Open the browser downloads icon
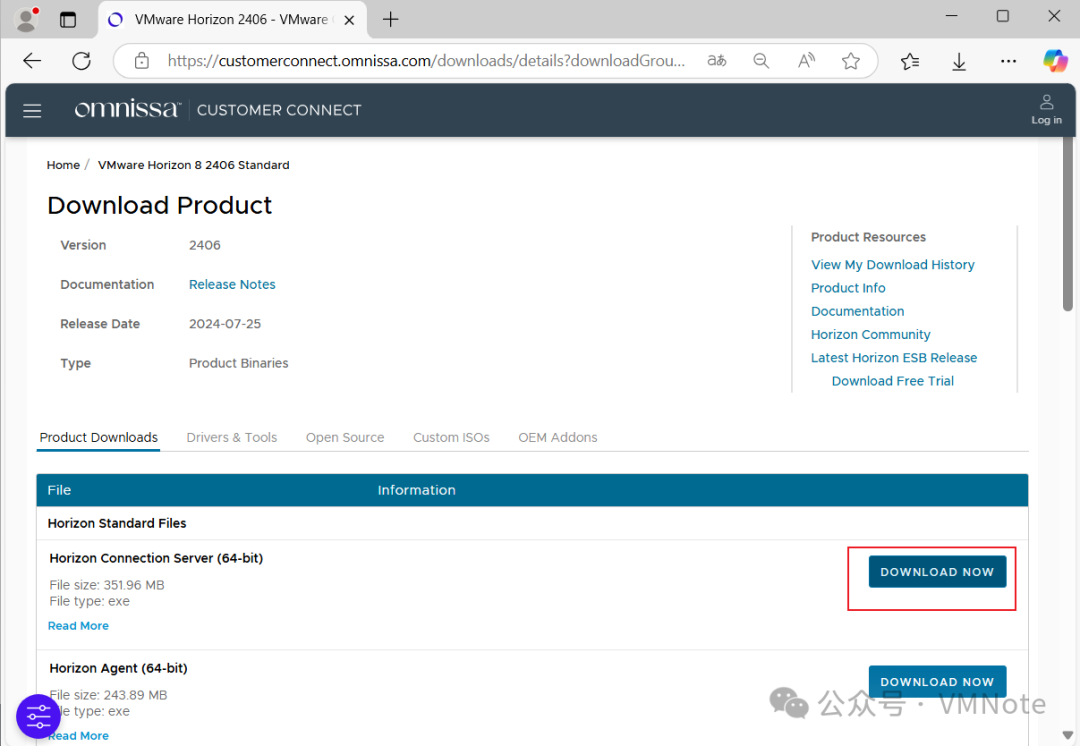 coord(959,62)
